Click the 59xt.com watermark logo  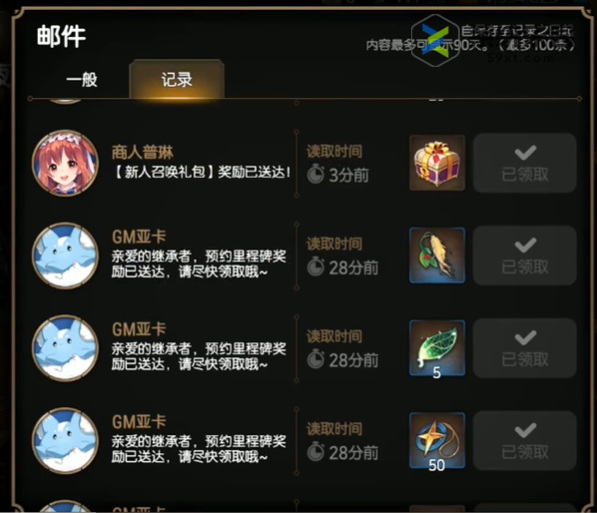435,40
